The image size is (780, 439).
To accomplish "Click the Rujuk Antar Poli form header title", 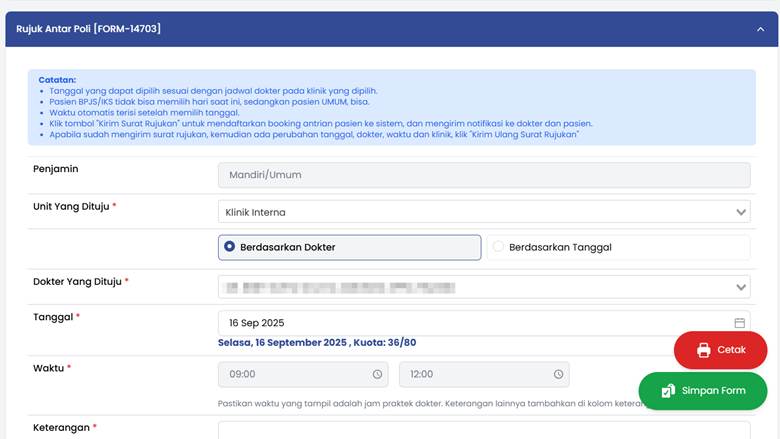I will point(88,29).
